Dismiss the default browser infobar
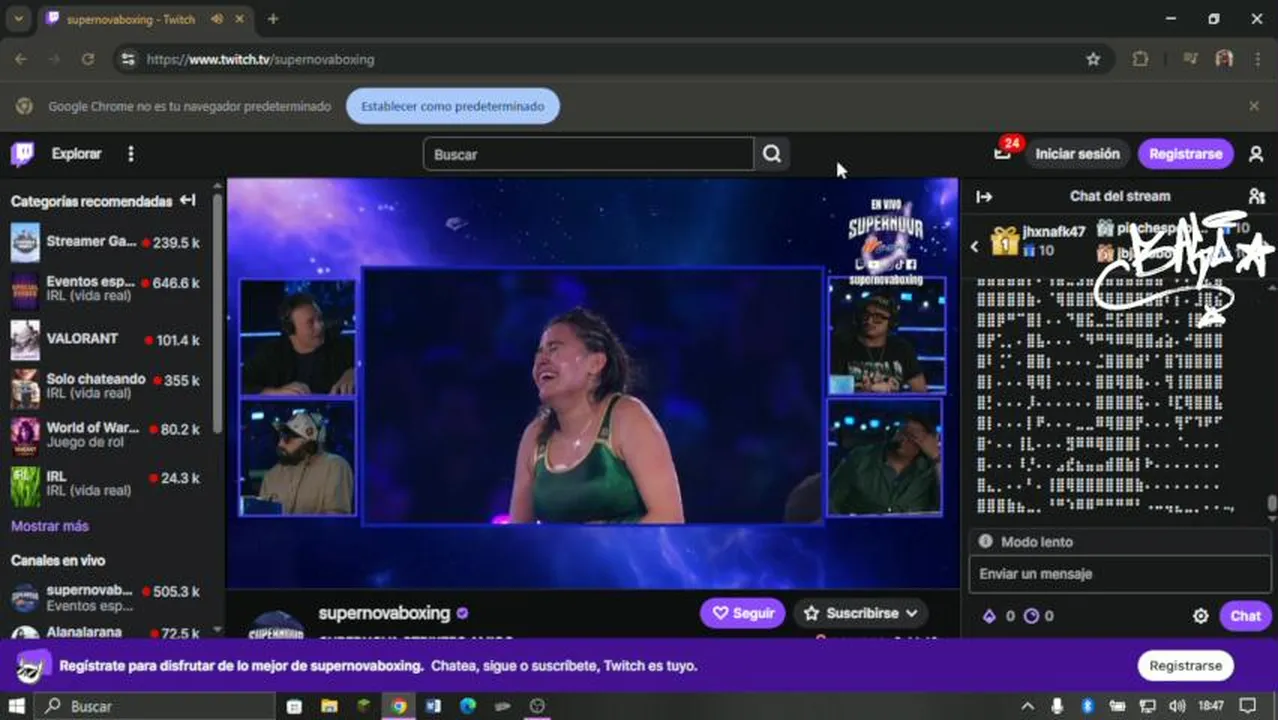Viewport: 1278px width, 720px height. (x=1254, y=106)
